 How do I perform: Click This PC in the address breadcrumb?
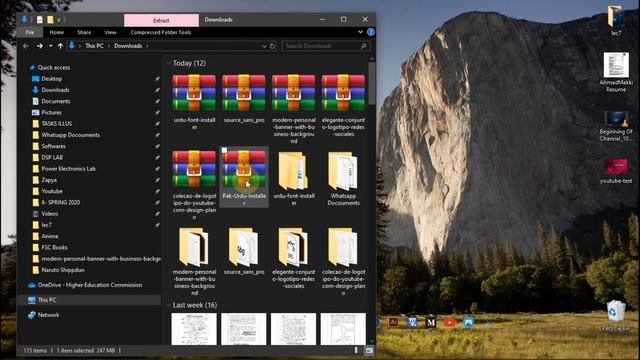[x=94, y=46]
